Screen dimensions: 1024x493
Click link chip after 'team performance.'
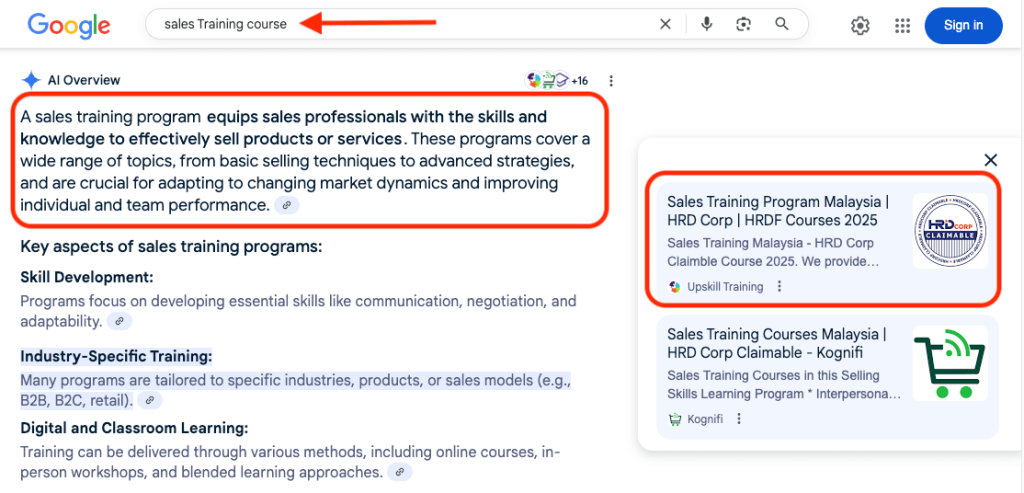click(x=287, y=205)
